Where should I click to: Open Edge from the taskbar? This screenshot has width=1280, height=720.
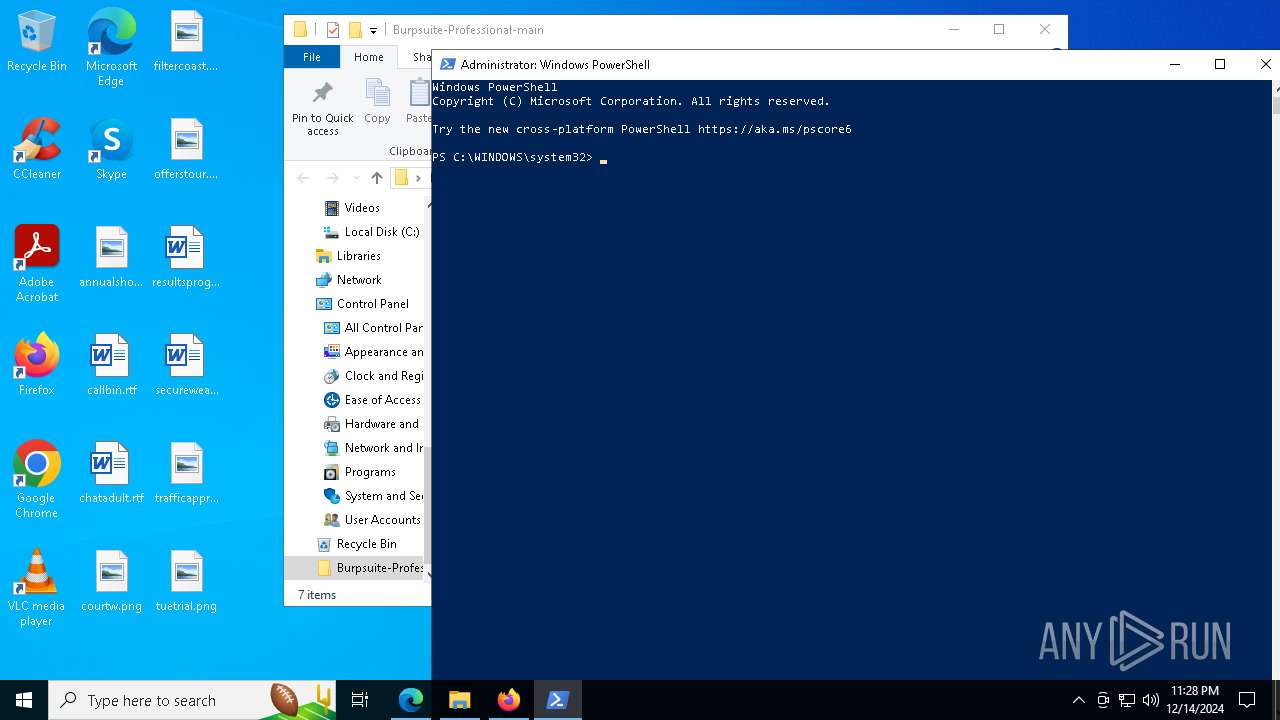411,700
